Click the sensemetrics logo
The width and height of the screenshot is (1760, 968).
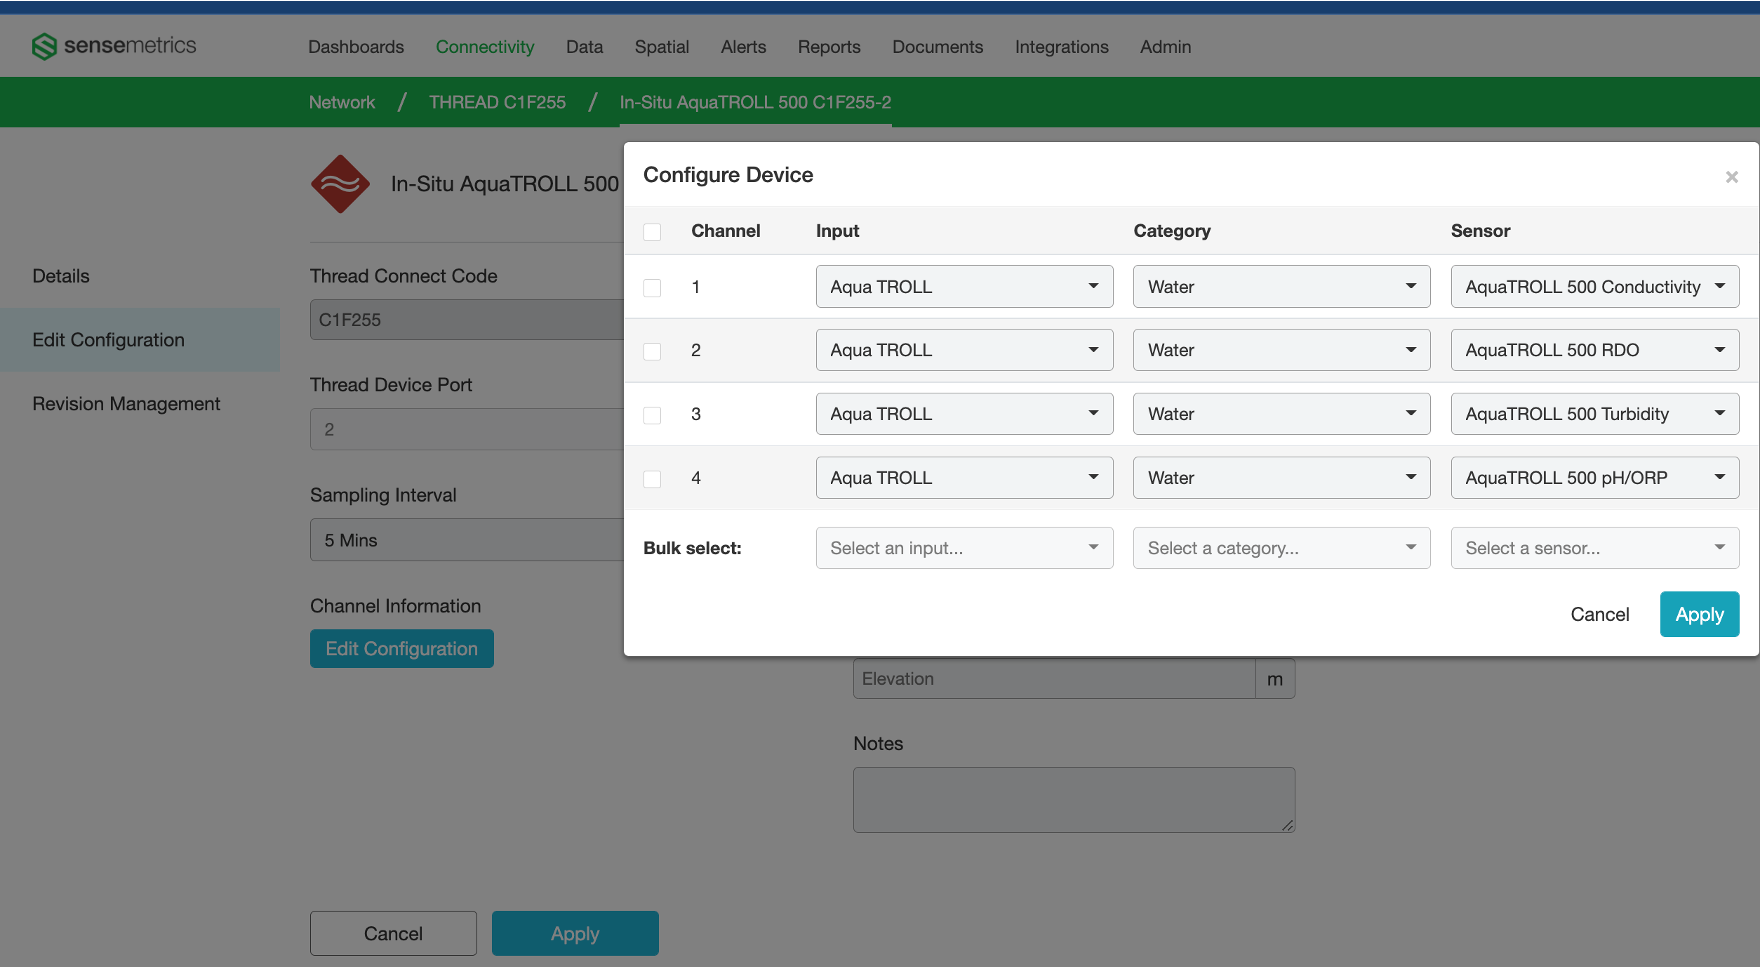pos(114,46)
